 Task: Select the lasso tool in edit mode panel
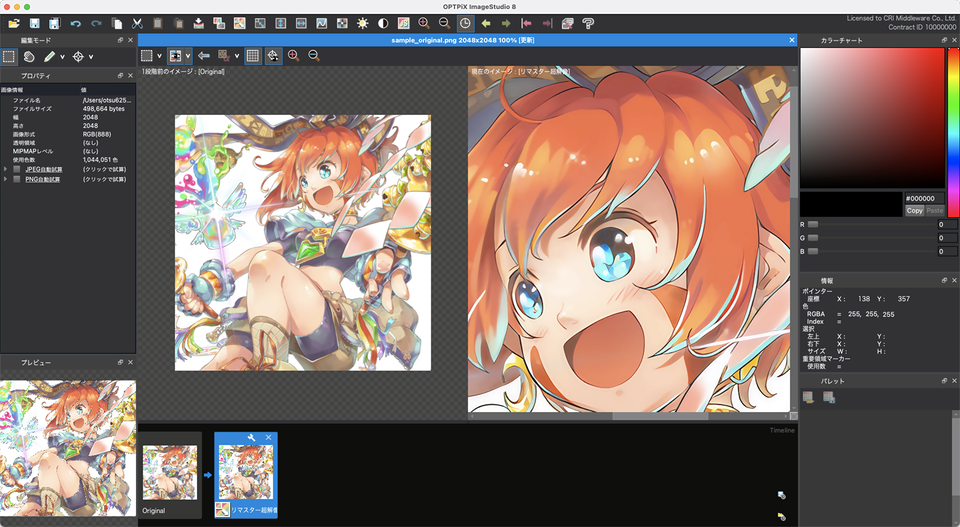(29, 56)
